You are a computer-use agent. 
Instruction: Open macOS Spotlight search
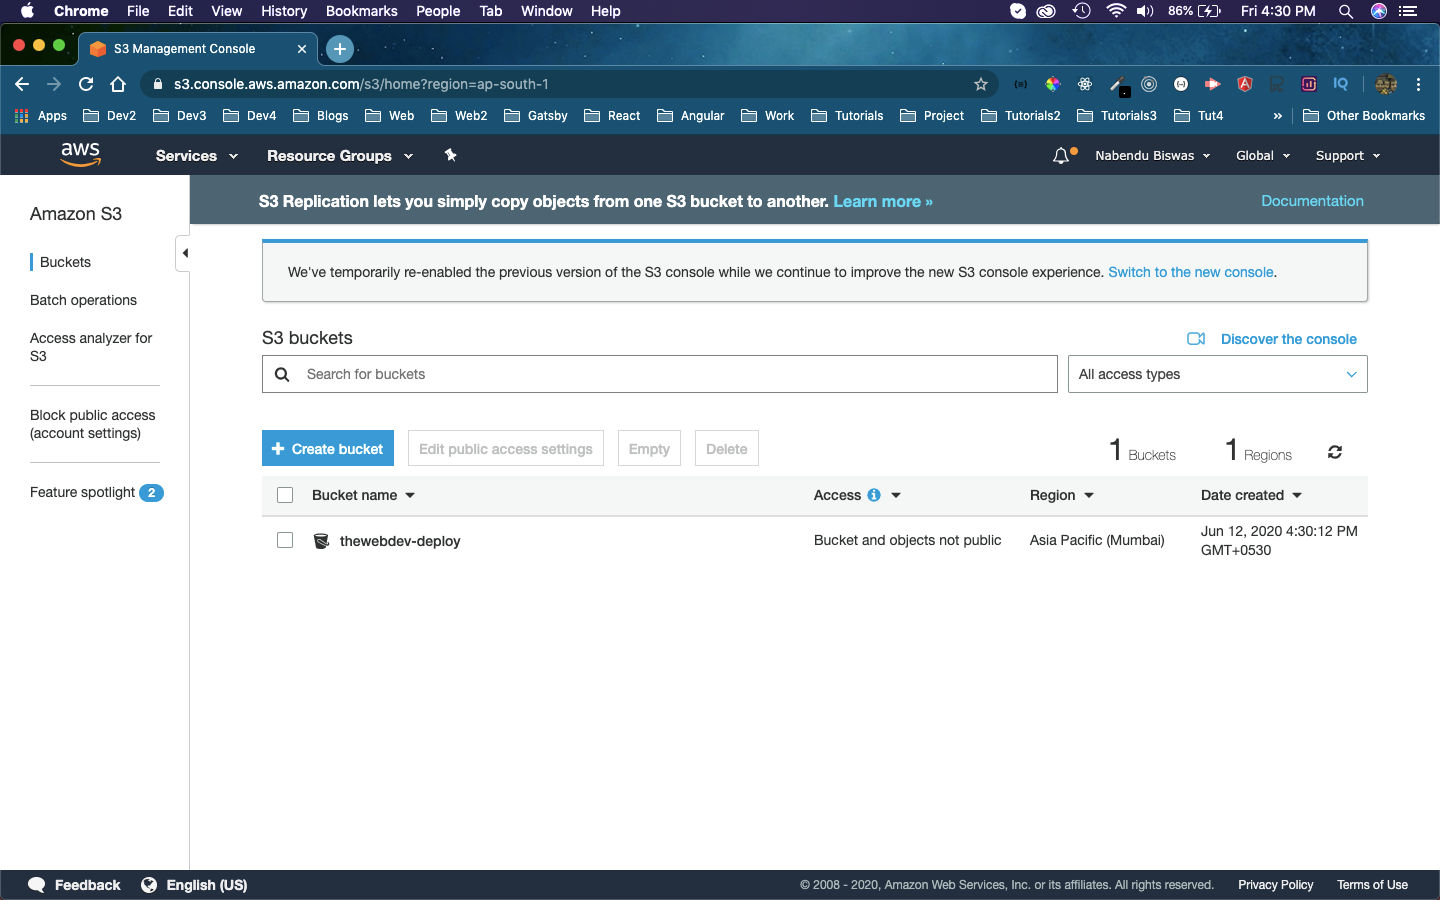tap(1346, 11)
